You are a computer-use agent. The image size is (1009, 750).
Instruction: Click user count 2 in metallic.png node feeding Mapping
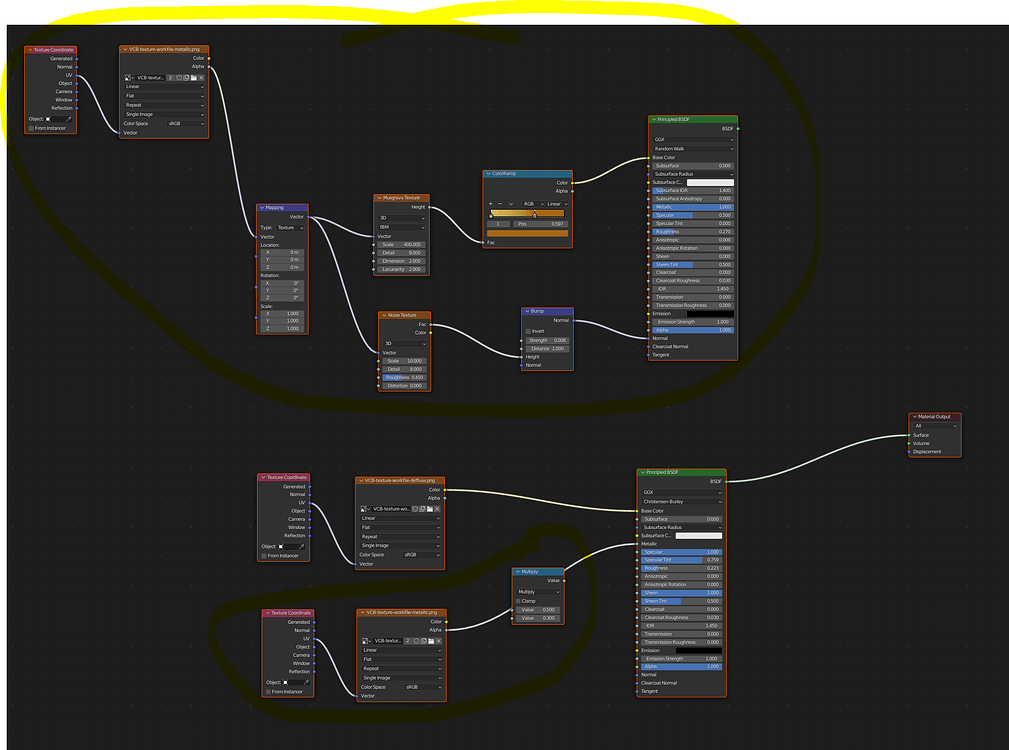tap(171, 78)
